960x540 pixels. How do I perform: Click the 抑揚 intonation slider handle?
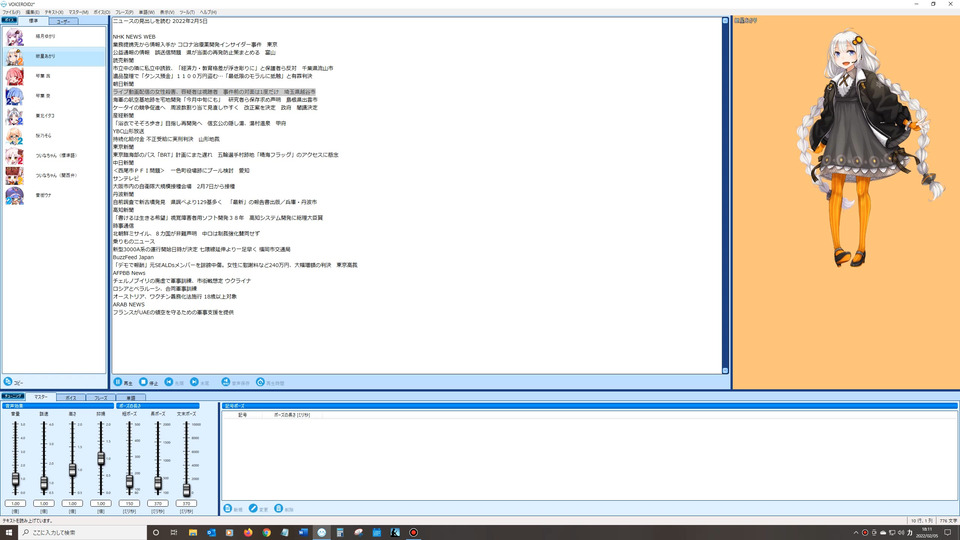[x=101, y=458]
